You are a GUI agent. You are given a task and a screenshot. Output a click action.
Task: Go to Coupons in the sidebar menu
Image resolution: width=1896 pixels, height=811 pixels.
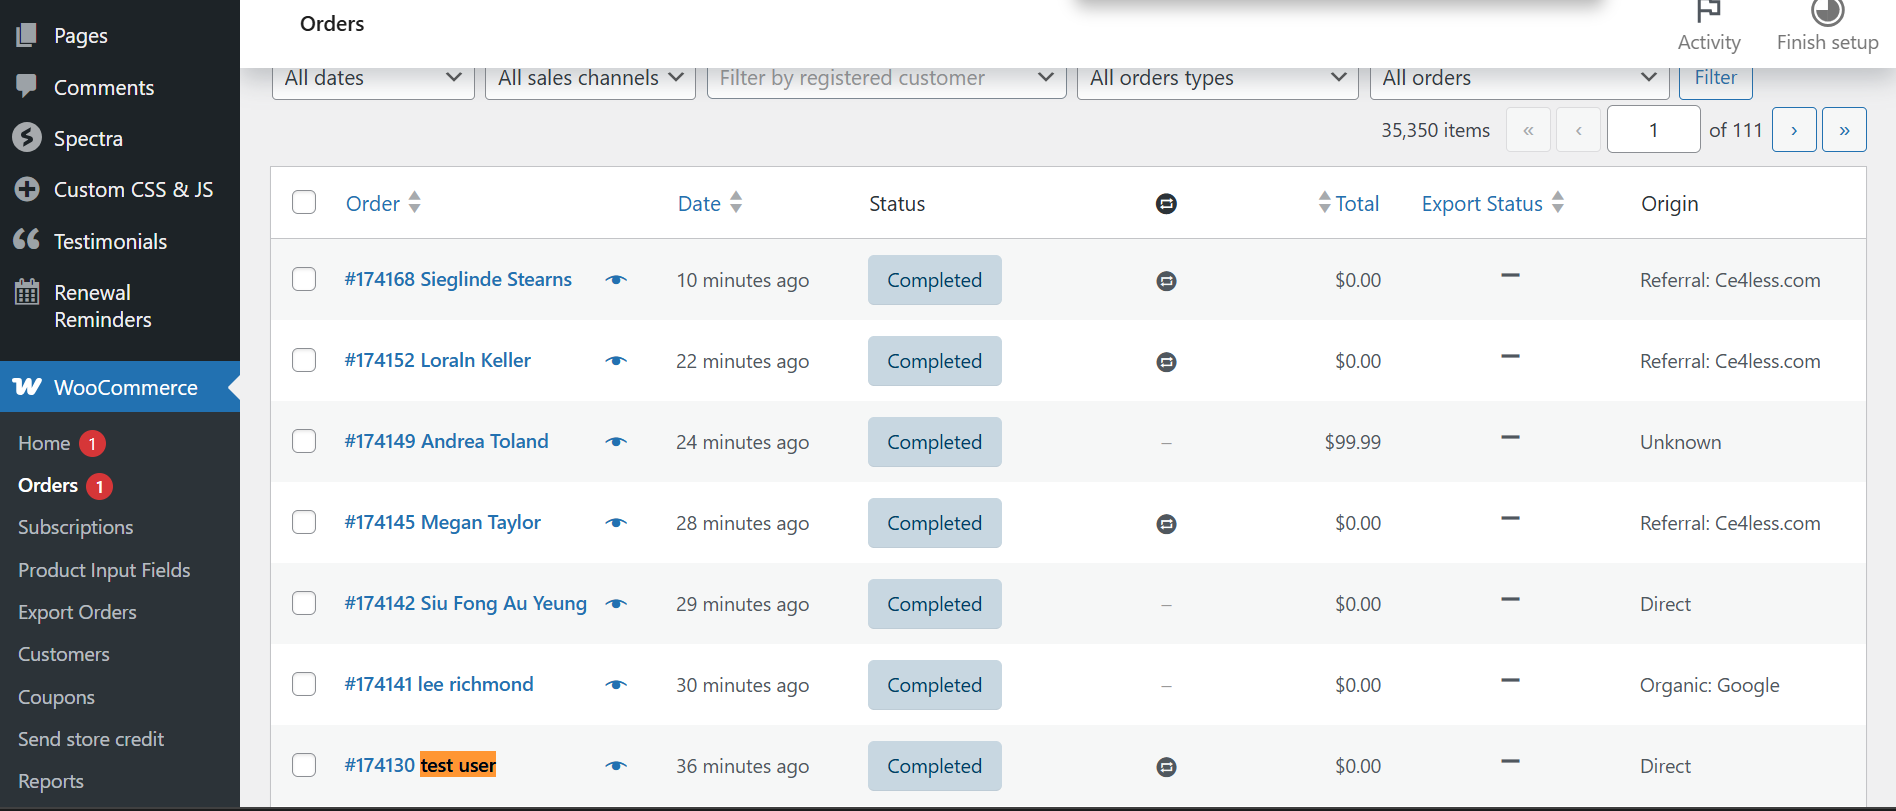[56, 697]
